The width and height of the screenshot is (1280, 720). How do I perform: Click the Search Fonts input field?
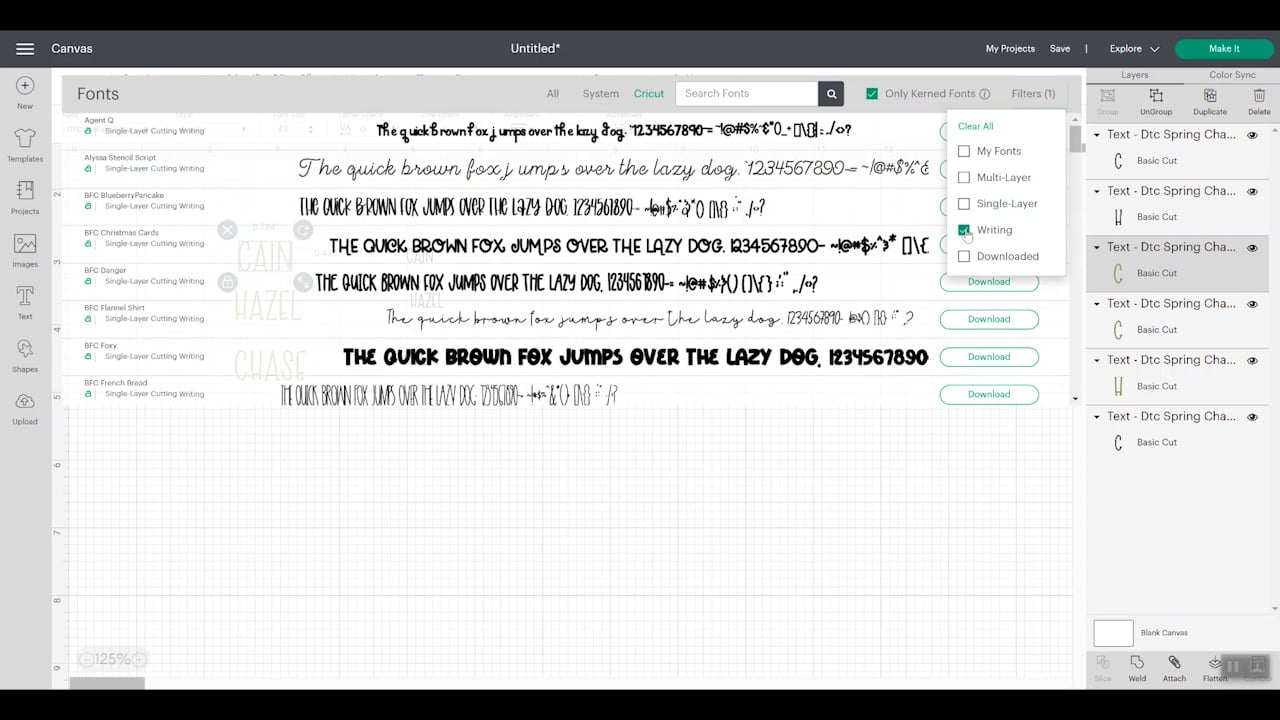coord(747,93)
